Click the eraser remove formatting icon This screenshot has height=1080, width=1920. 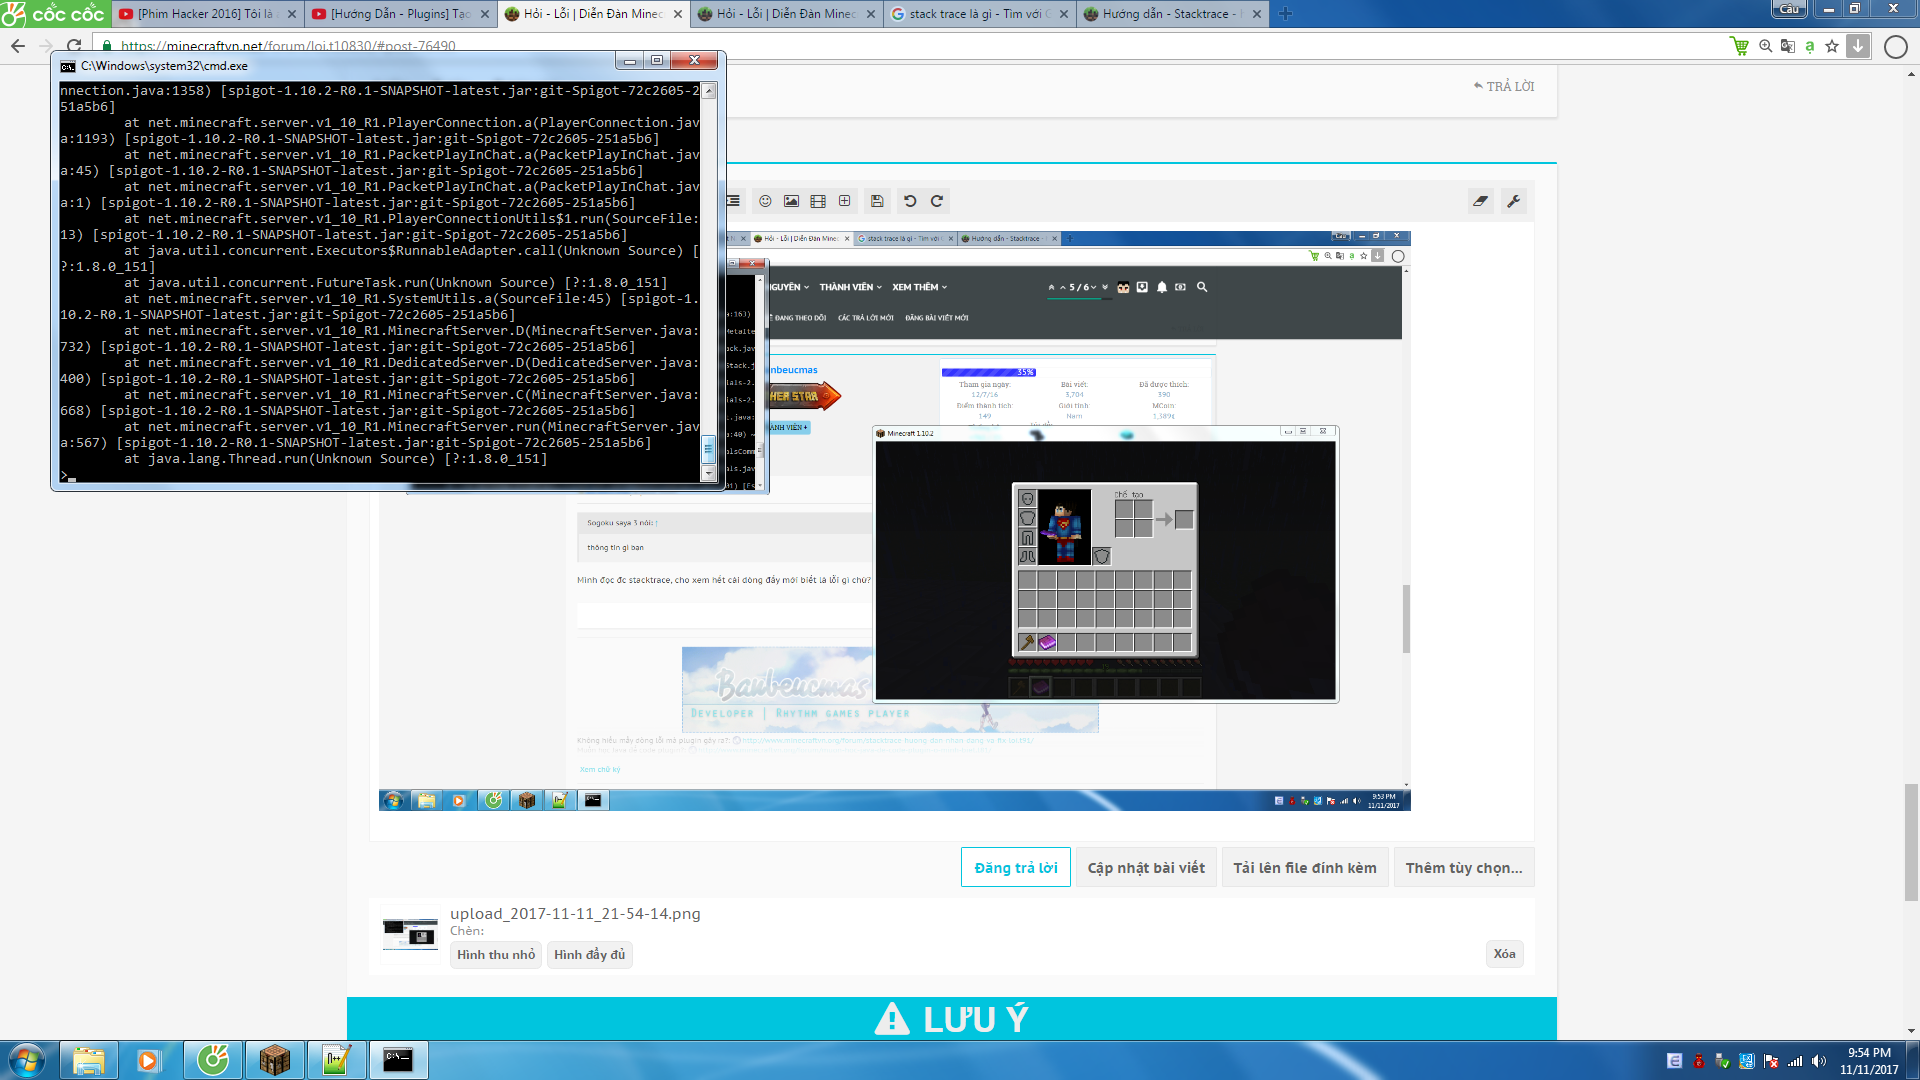tap(1480, 201)
